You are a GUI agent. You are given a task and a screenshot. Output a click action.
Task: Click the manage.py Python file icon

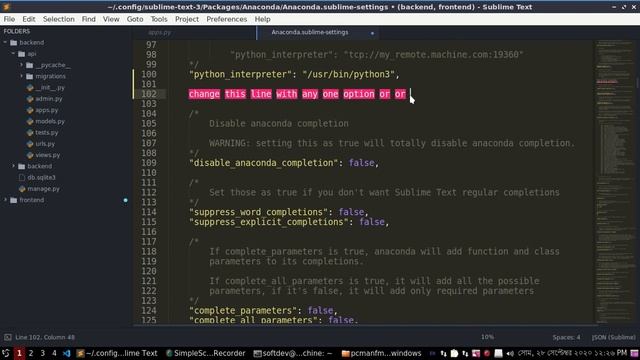[x=22, y=189]
